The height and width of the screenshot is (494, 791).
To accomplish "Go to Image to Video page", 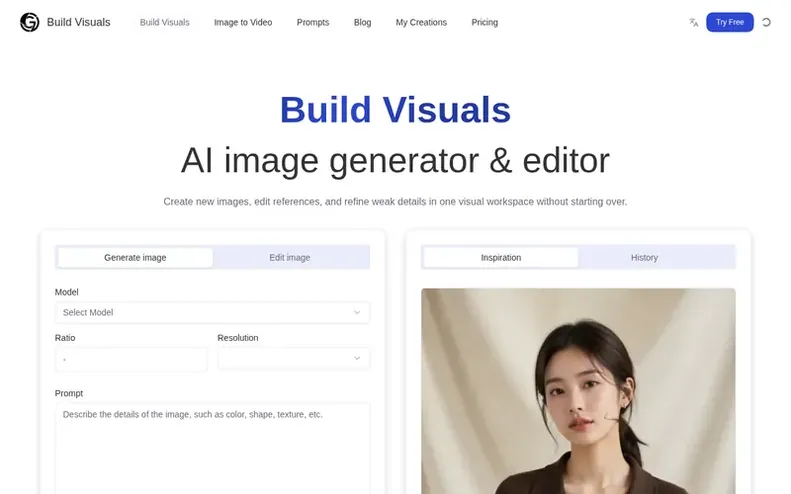I will 243,22.
